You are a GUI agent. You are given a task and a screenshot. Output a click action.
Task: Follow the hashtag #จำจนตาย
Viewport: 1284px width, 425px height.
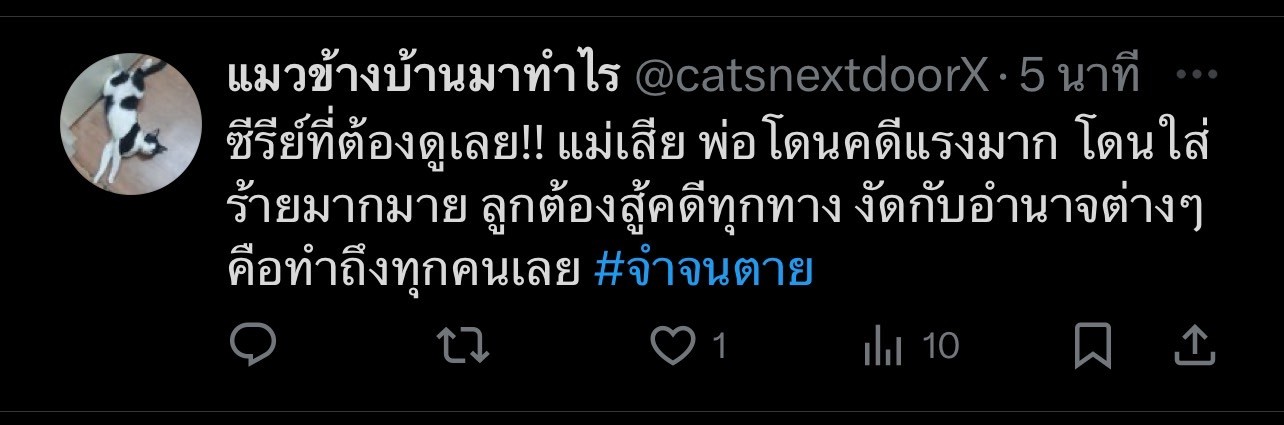(x=703, y=268)
